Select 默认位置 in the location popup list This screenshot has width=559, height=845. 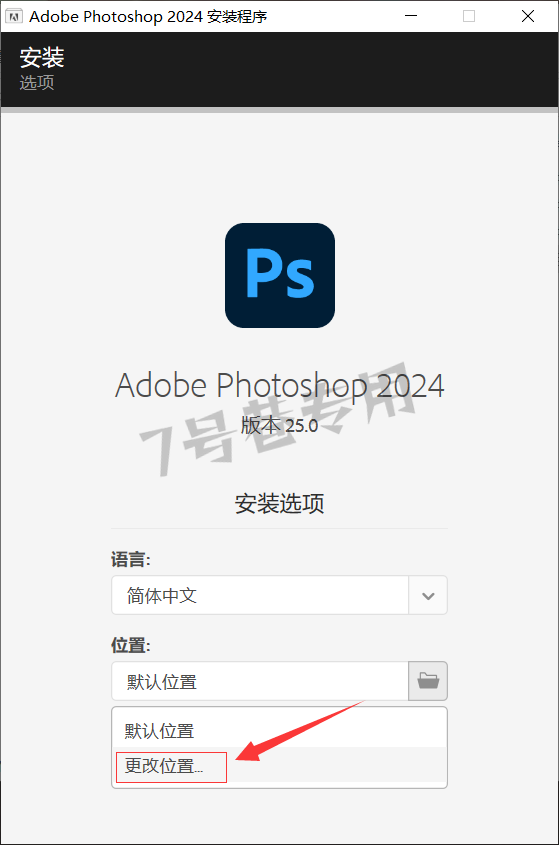coord(279,731)
